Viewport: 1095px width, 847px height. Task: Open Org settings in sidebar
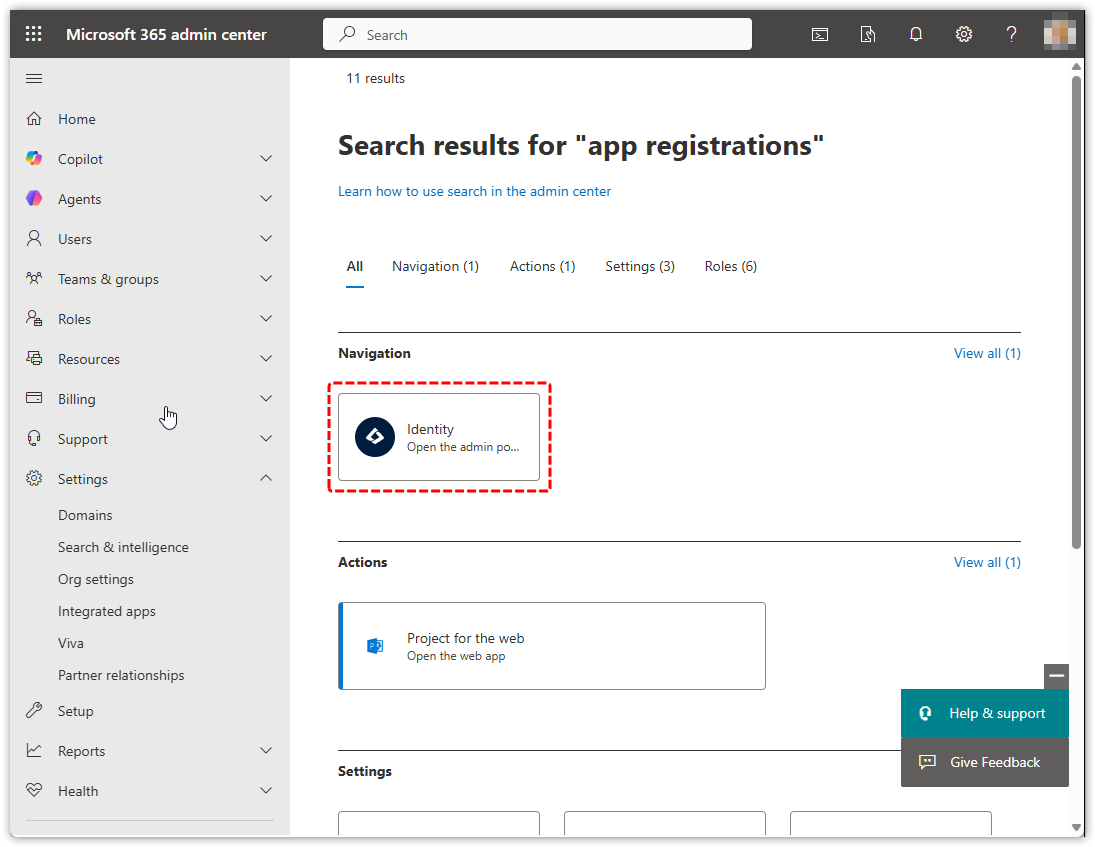(96, 579)
